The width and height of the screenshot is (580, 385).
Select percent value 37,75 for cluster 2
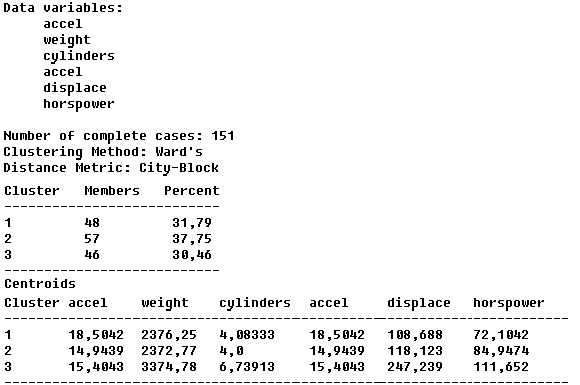click(x=192, y=239)
